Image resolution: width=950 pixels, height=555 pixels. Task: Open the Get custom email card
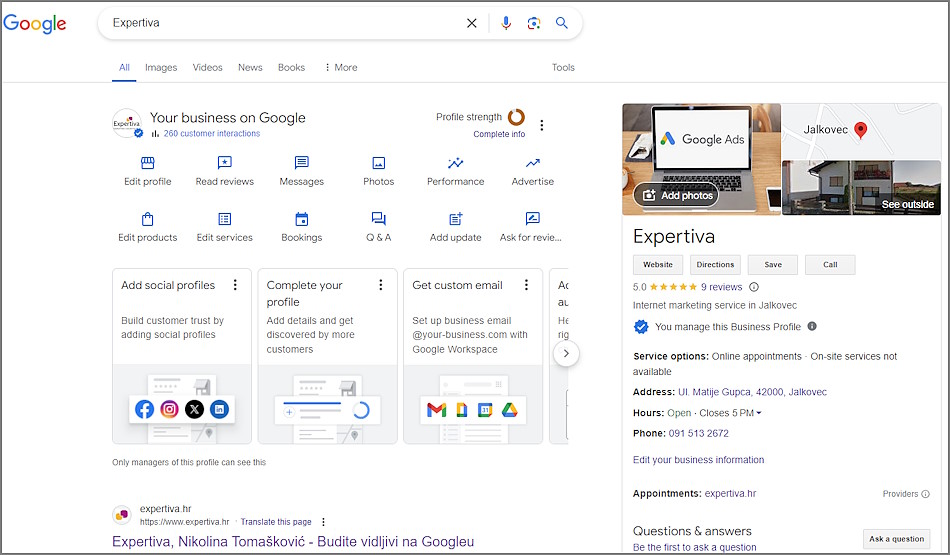click(x=473, y=356)
